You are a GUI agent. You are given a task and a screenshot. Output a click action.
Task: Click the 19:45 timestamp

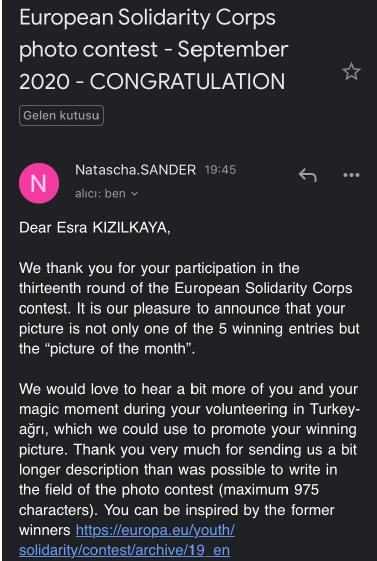tap(220, 170)
